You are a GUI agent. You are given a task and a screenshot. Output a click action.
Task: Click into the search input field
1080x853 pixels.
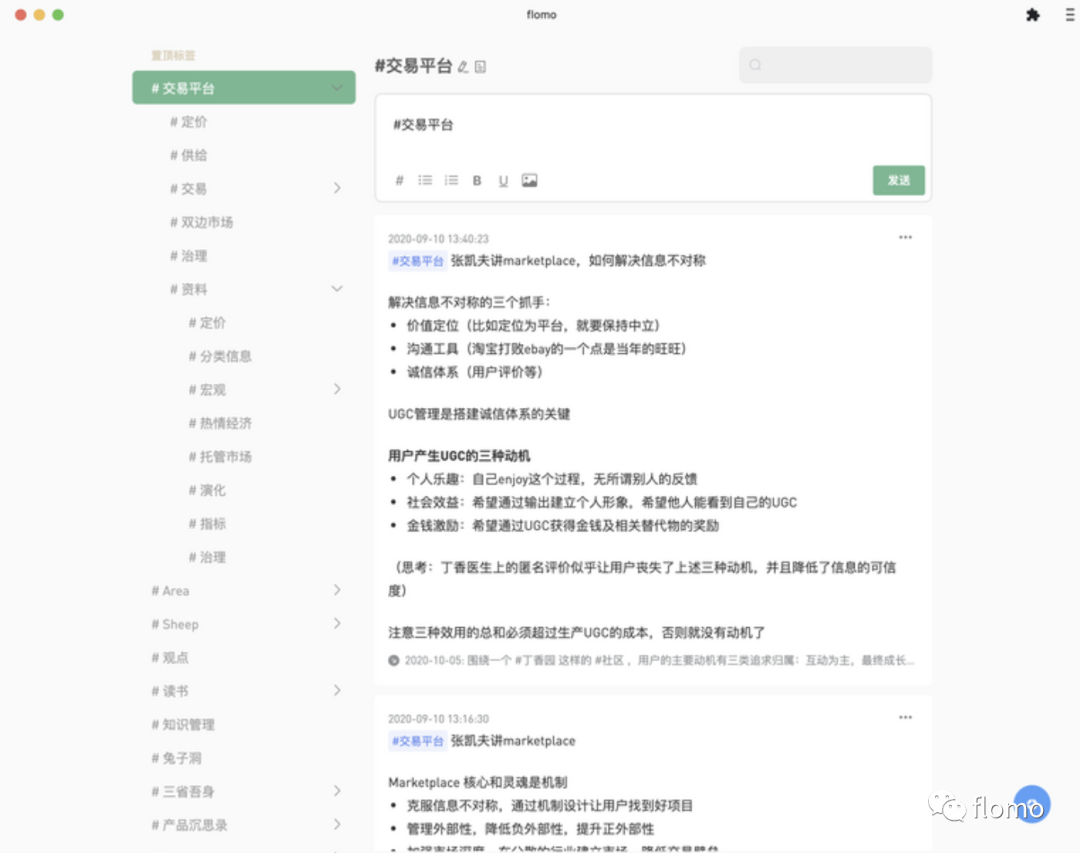pos(835,65)
